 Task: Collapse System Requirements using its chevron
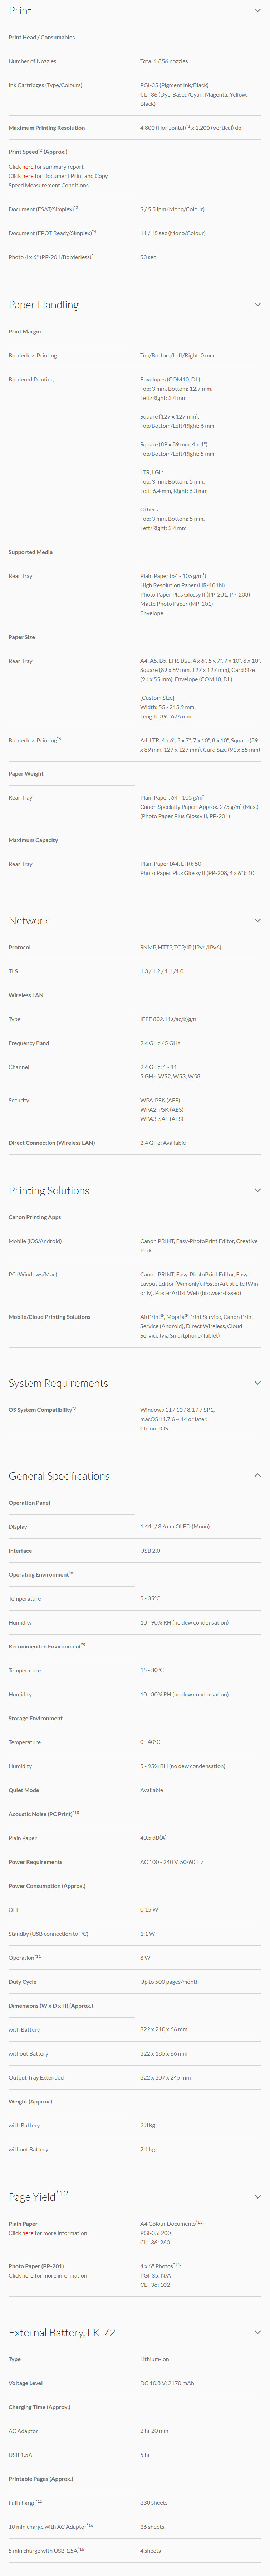point(258,1383)
